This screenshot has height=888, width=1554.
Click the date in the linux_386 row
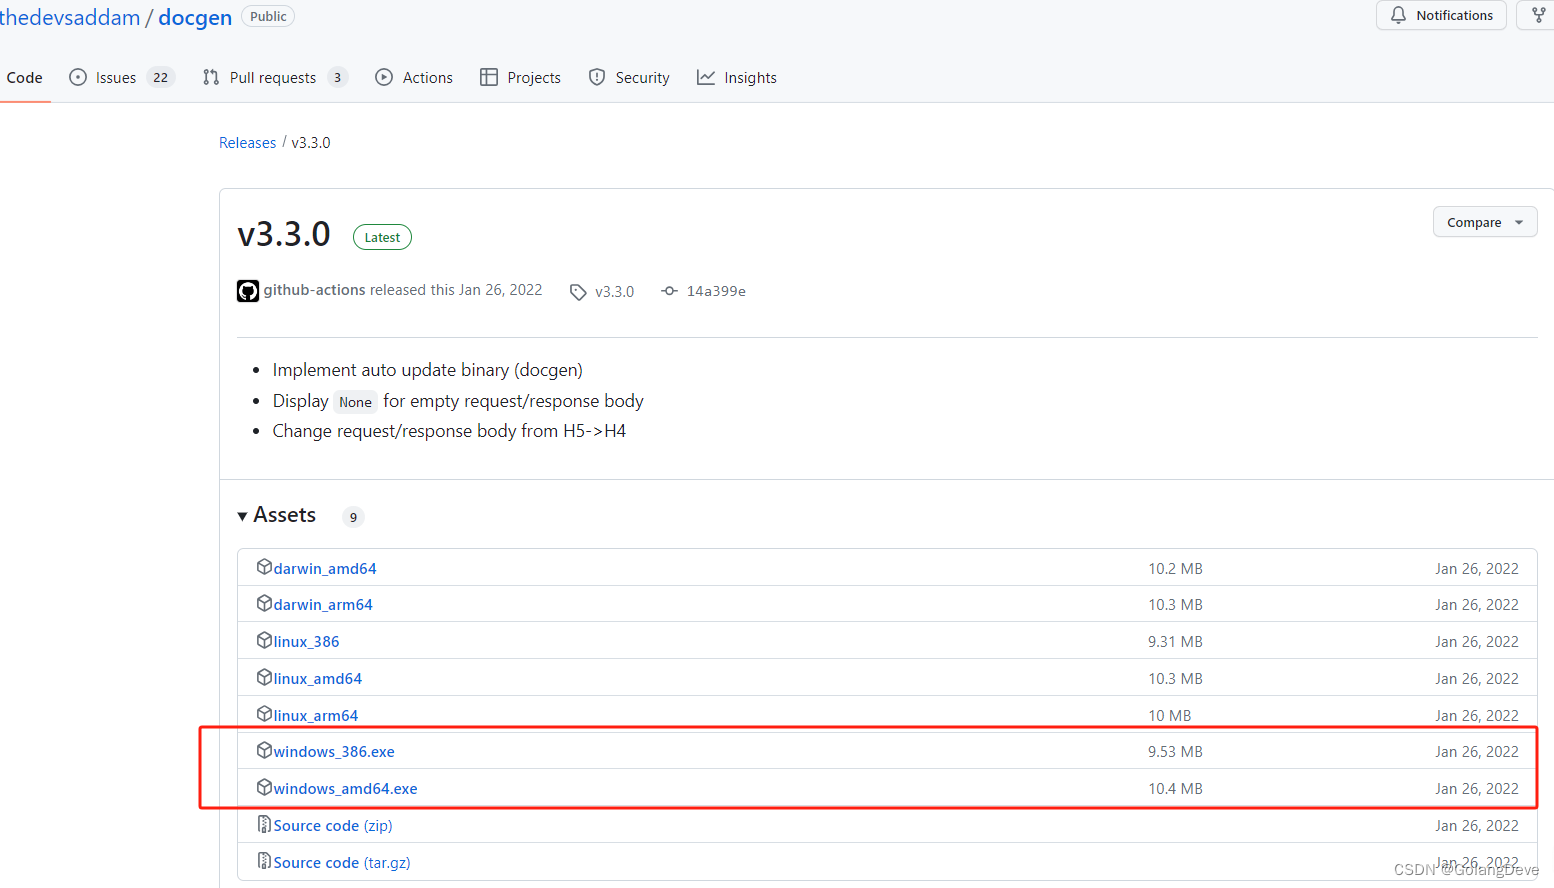[x=1477, y=642]
